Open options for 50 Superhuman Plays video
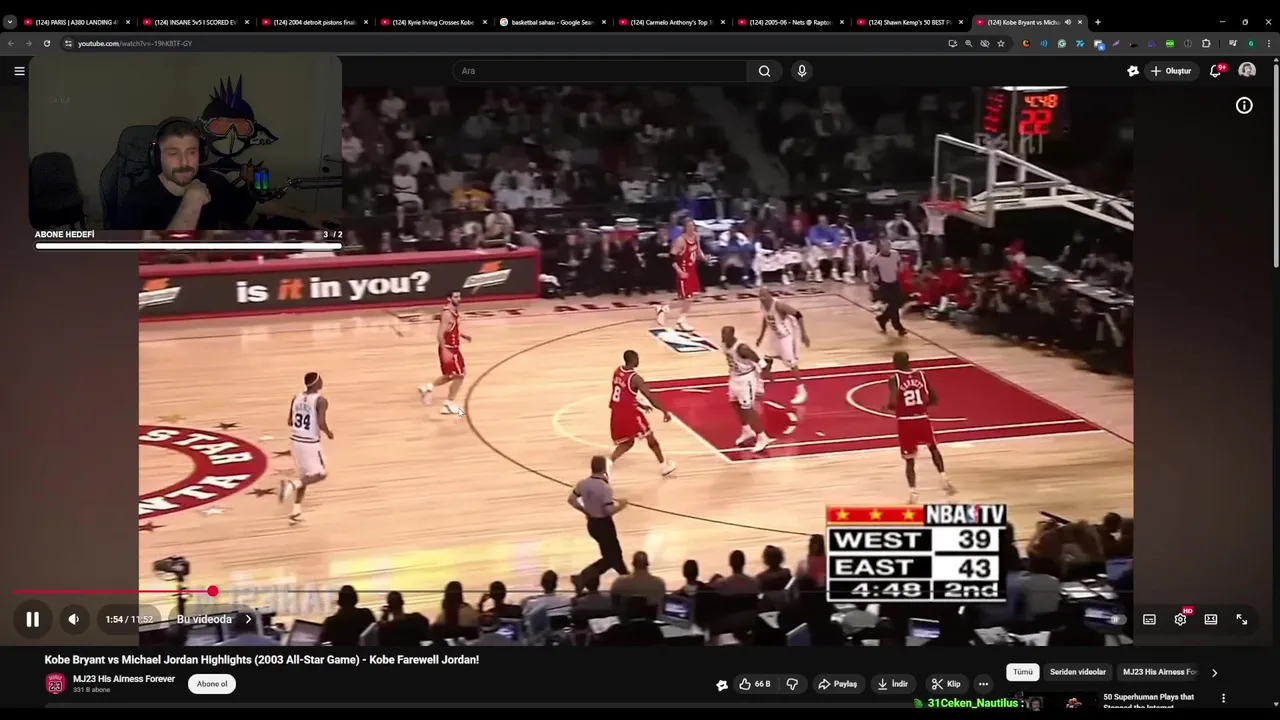Screen dimensions: 1280x720 pyautogui.click(x=1223, y=698)
